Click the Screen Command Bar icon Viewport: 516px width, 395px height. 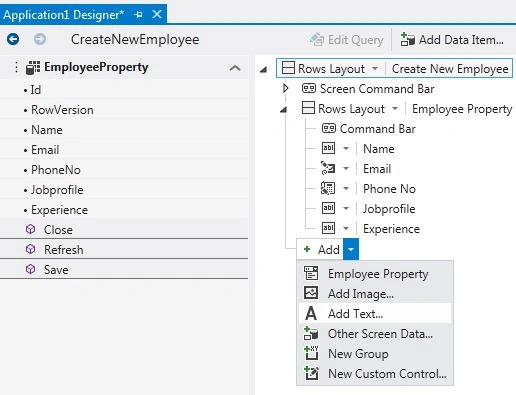(309, 88)
